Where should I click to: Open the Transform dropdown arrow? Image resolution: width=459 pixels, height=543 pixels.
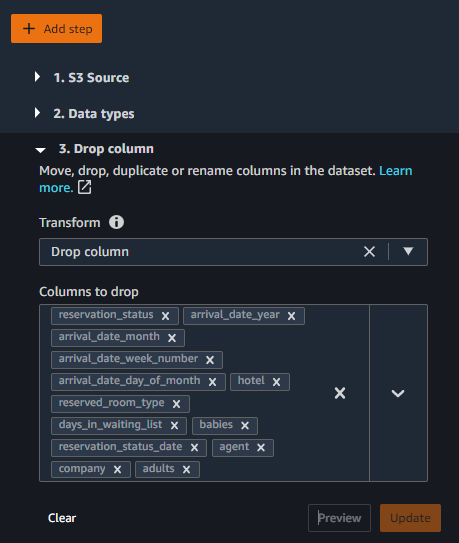pos(408,251)
